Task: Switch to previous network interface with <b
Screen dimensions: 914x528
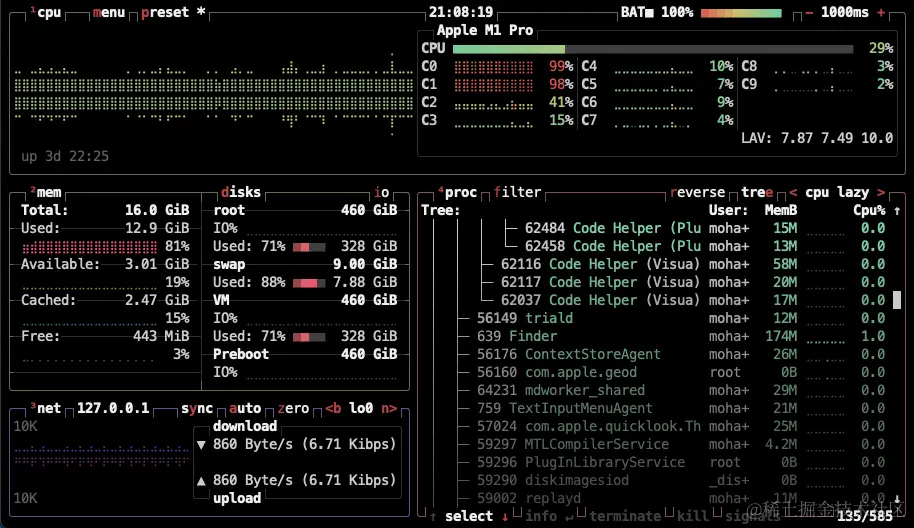Action: [333, 408]
